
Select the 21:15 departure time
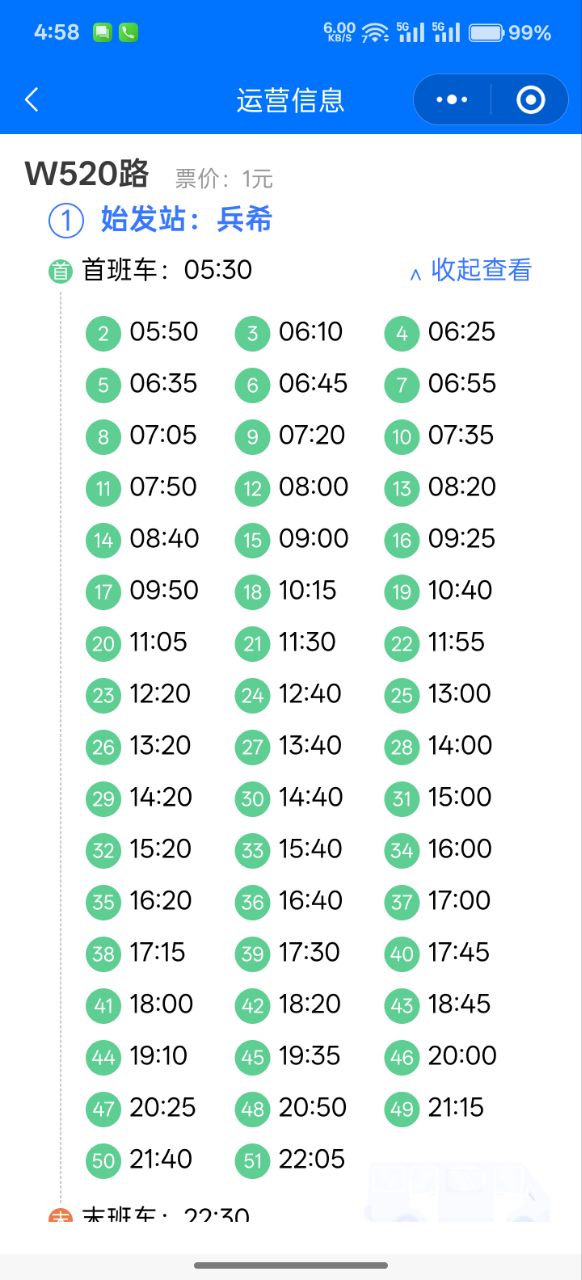pos(456,1108)
